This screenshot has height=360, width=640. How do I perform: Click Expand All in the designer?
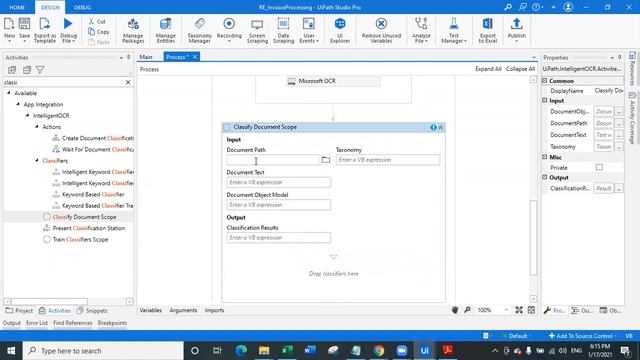pos(488,69)
